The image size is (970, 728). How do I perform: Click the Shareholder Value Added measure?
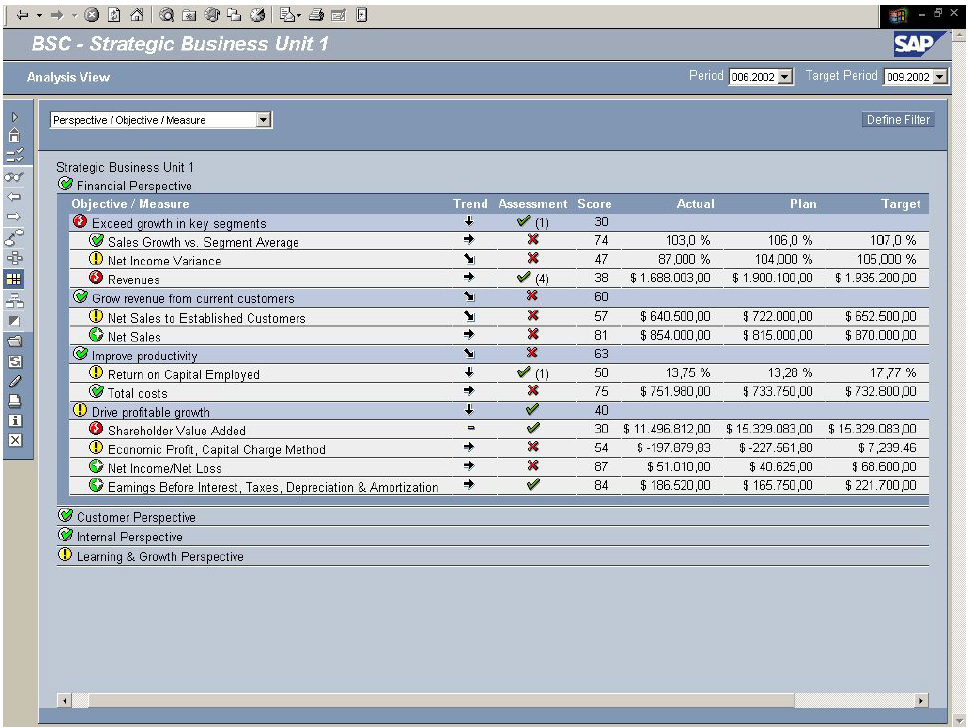point(177,430)
